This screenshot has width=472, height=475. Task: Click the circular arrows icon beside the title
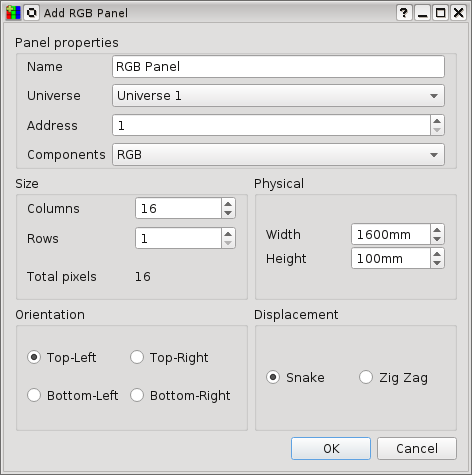click(x=32, y=13)
